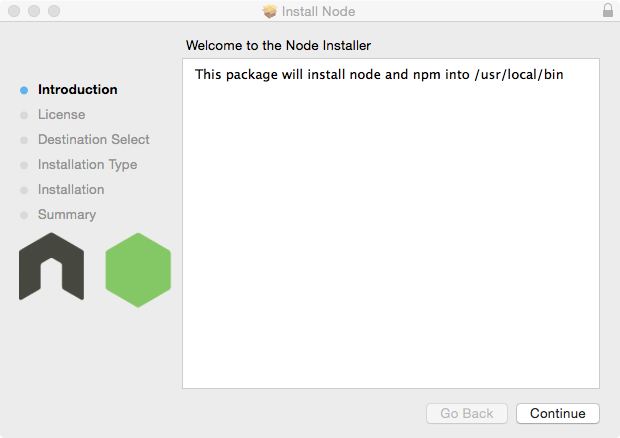Click the disabled Go Back button

click(x=466, y=413)
